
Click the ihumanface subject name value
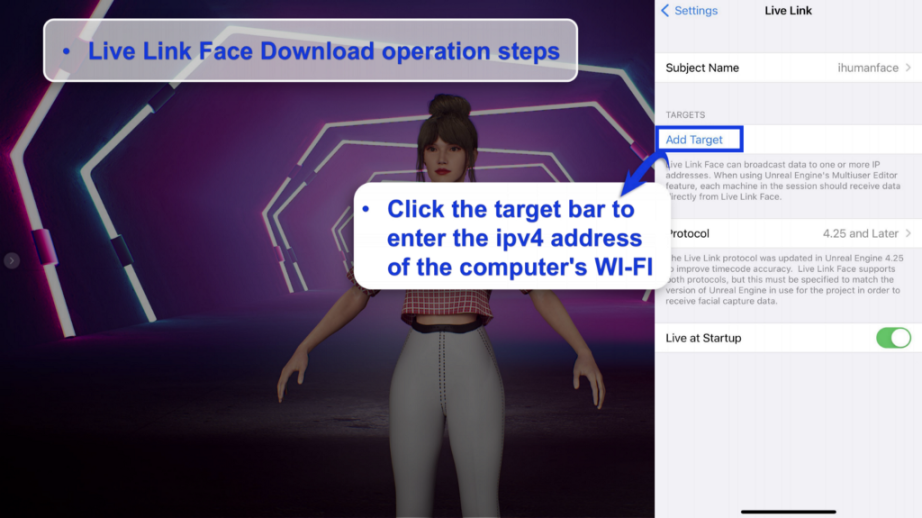867,68
